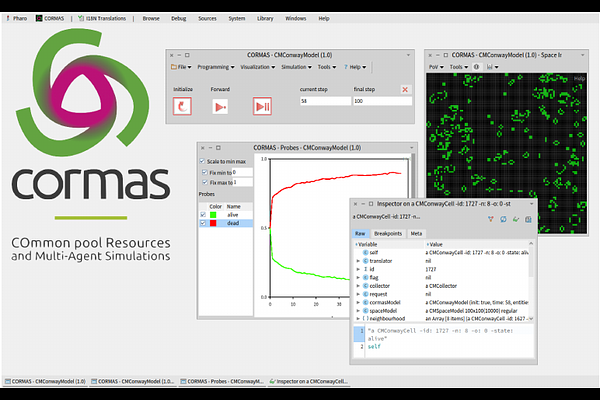Viewport: 600px width, 400px height.
Task: Click the integer icon next to id variable
Action: pos(365,269)
